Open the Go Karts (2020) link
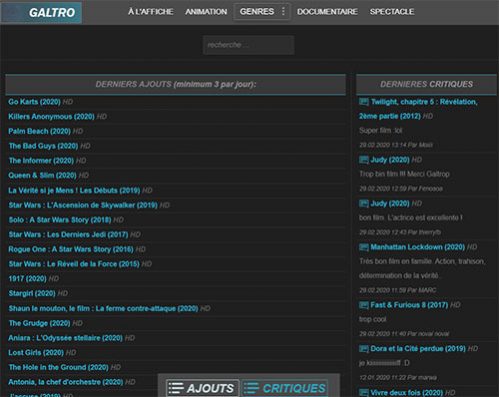This screenshot has width=499, height=397. pyautogui.click(x=34, y=102)
